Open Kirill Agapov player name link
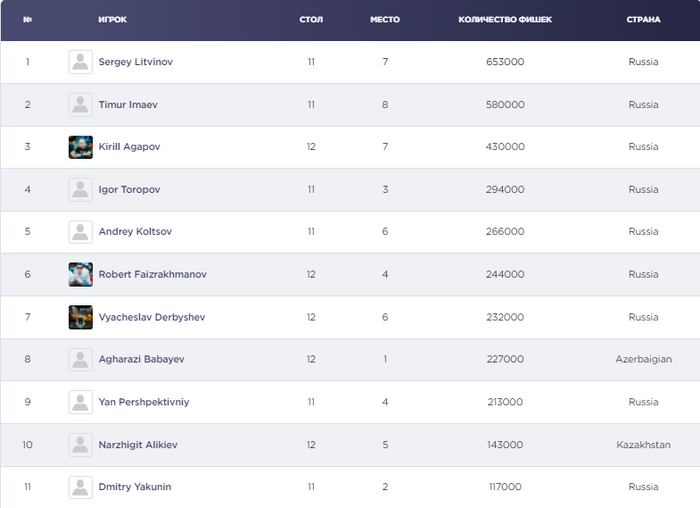The width and height of the screenshot is (700, 508). click(x=129, y=147)
